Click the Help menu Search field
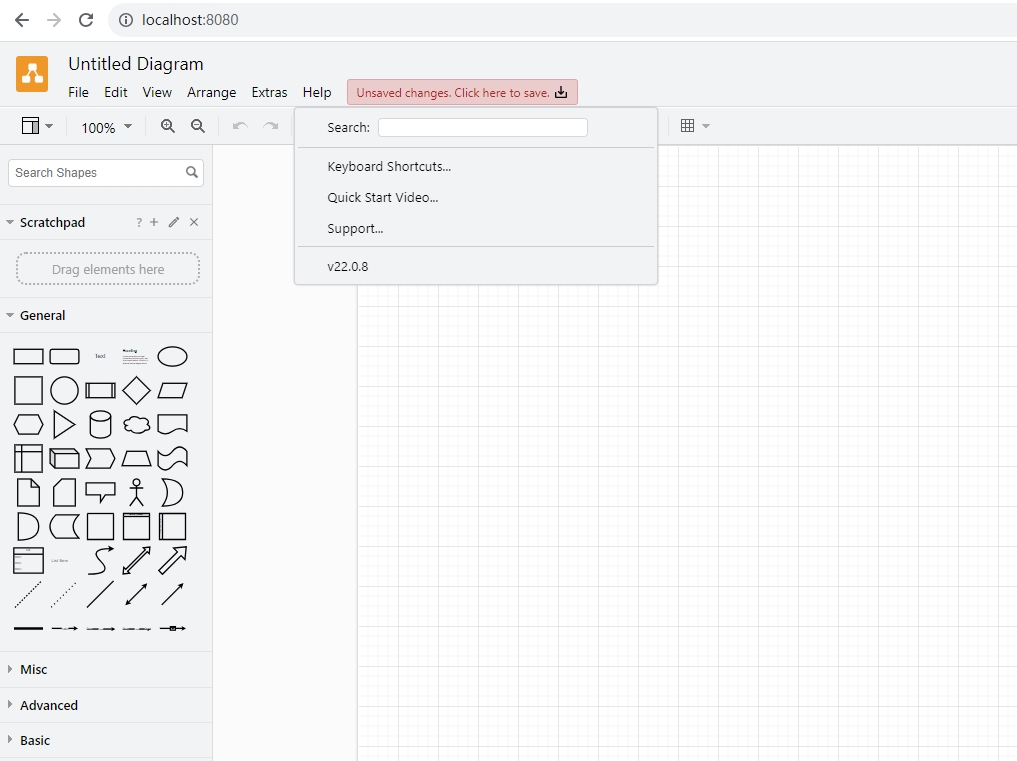1017x761 pixels. point(482,128)
